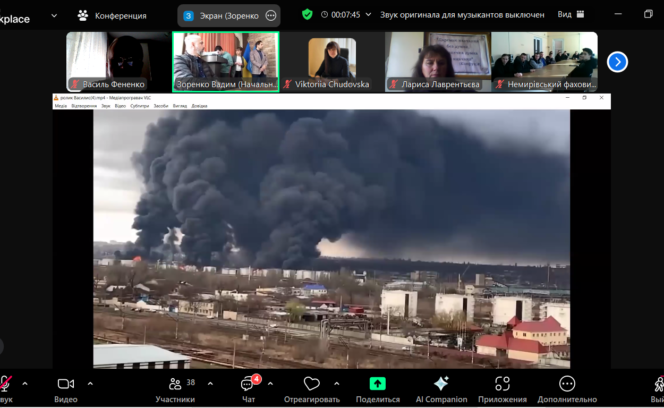Click the green encryption shield icon

[307, 15]
